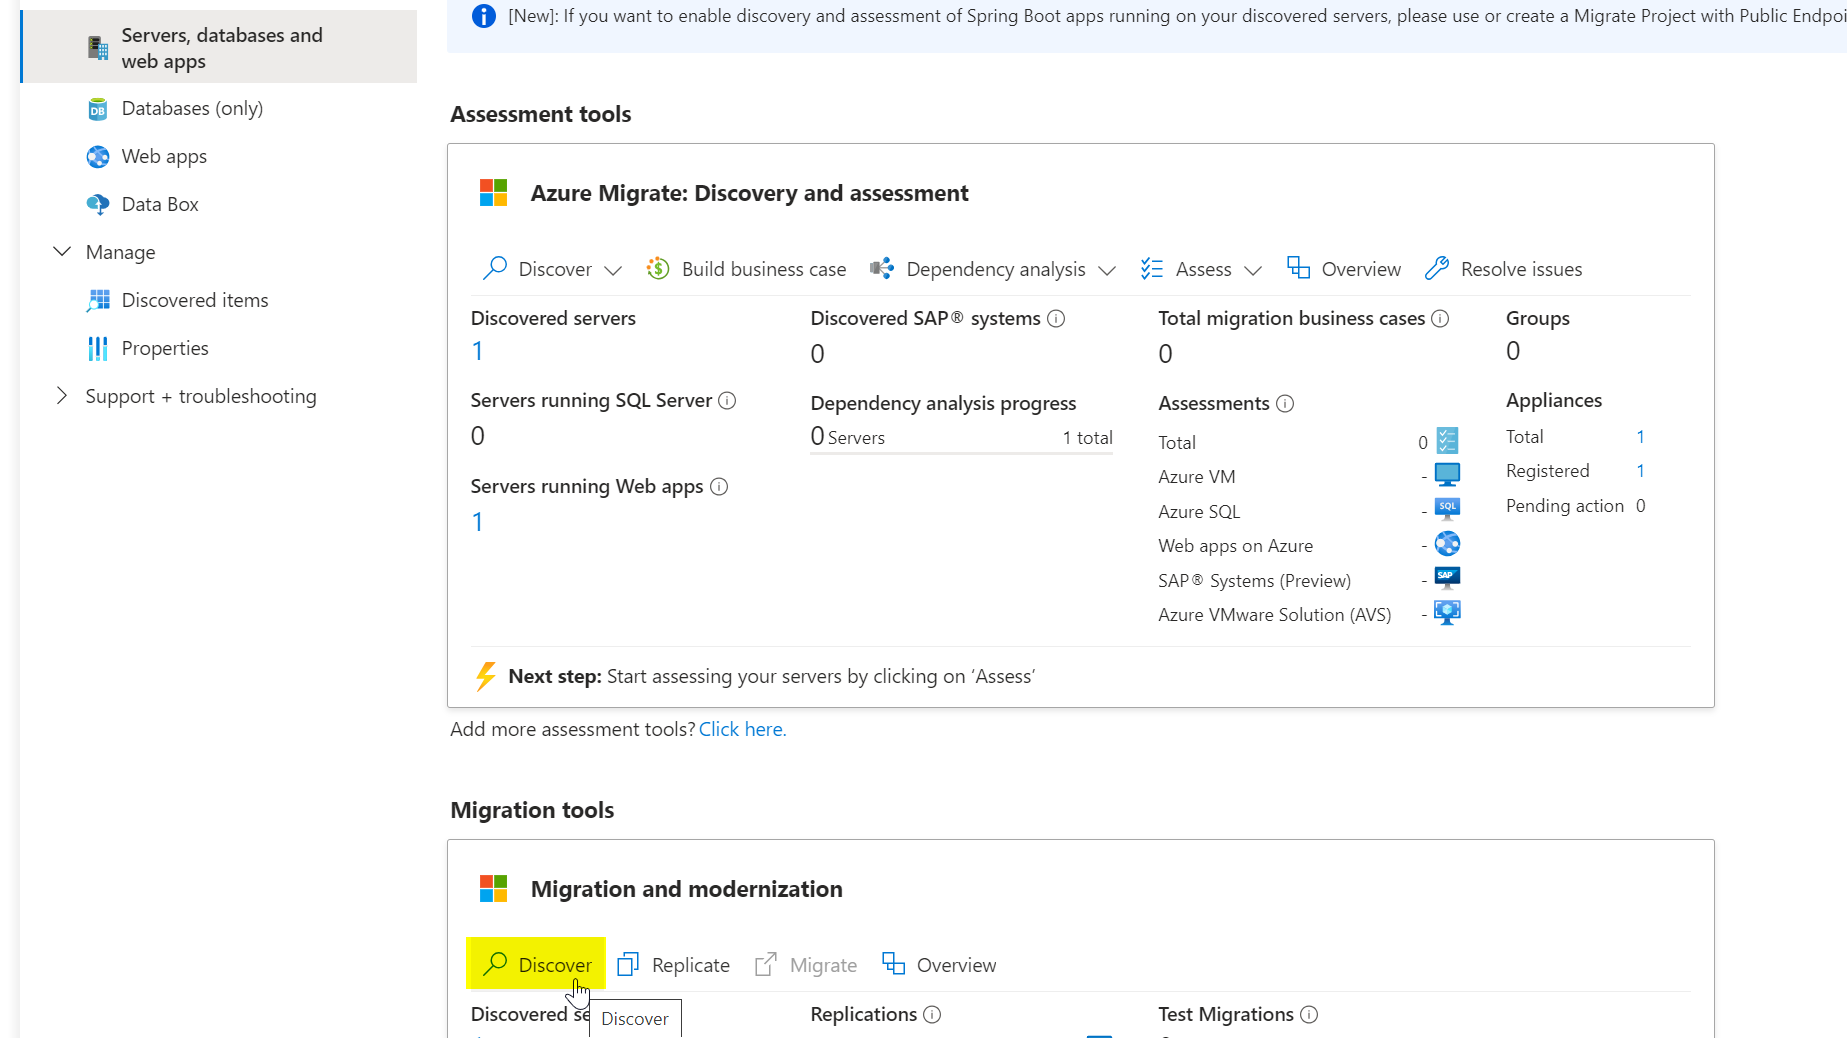Viewport: 1847px width, 1038px height.
Task: Click Discover in Migration tools
Action: (536, 965)
